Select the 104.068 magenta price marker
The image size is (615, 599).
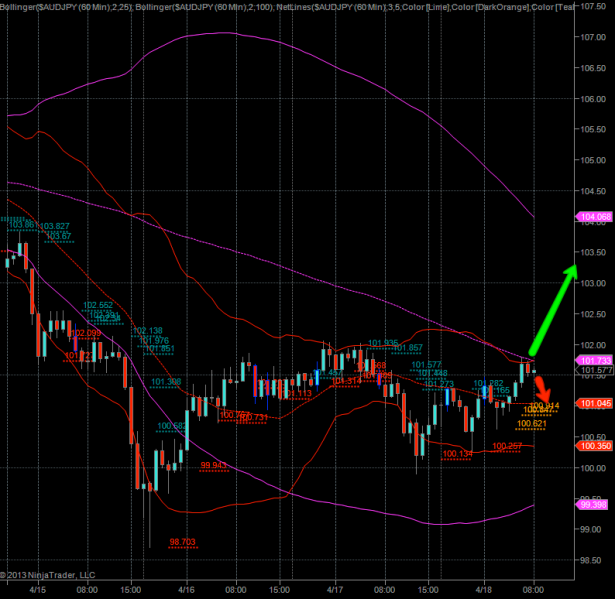coord(594,217)
